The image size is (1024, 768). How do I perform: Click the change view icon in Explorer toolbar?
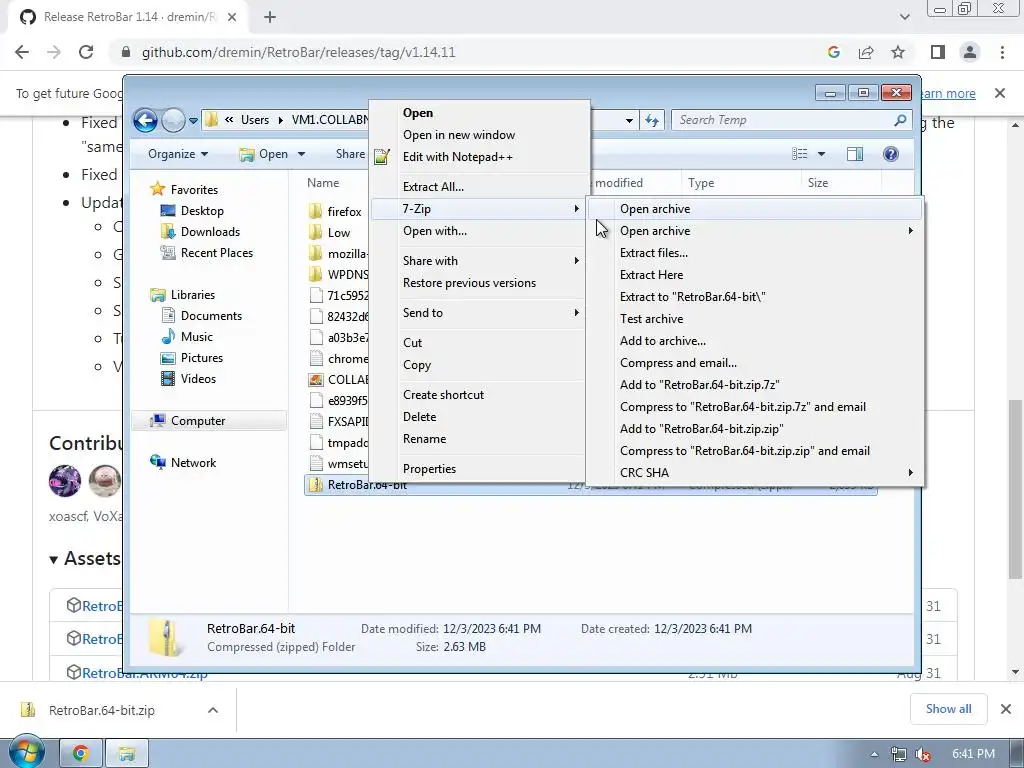(799, 153)
